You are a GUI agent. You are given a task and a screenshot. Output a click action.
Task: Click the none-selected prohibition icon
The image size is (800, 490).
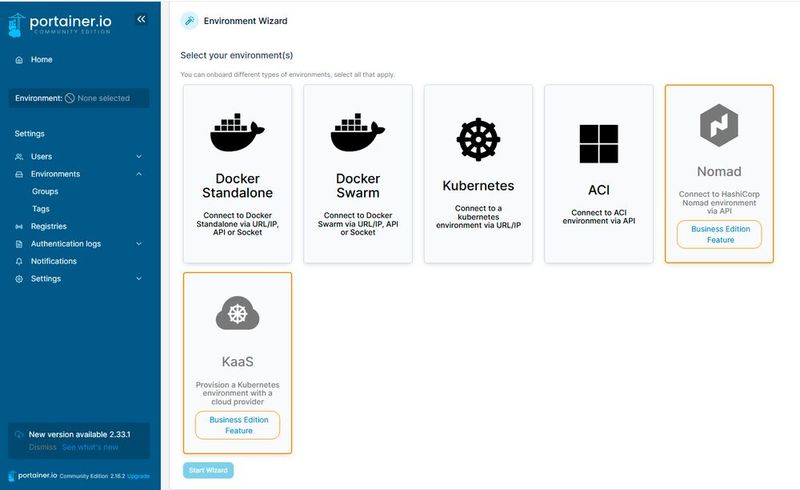(70, 98)
